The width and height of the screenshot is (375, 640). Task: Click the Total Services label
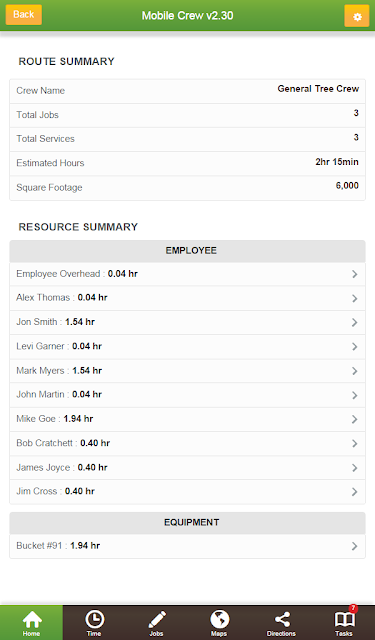(x=45, y=139)
